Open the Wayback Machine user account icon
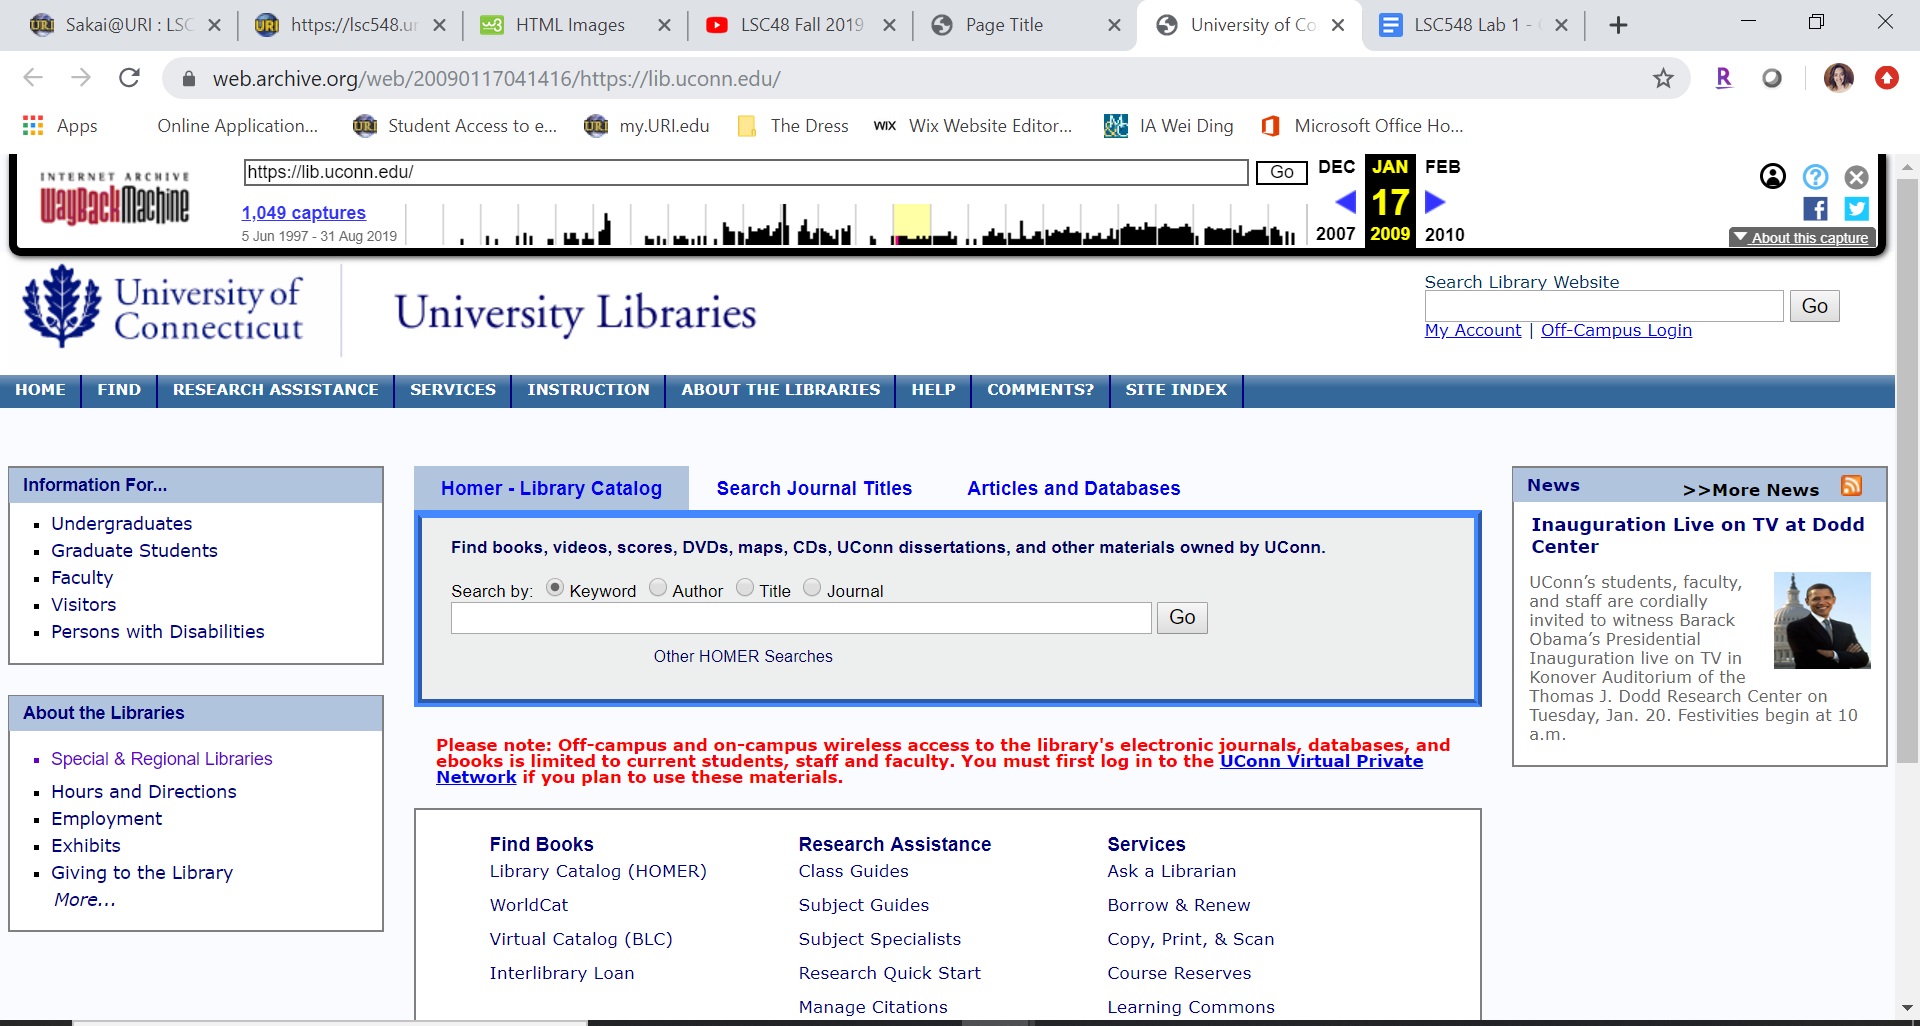1920x1026 pixels. 1773,177
